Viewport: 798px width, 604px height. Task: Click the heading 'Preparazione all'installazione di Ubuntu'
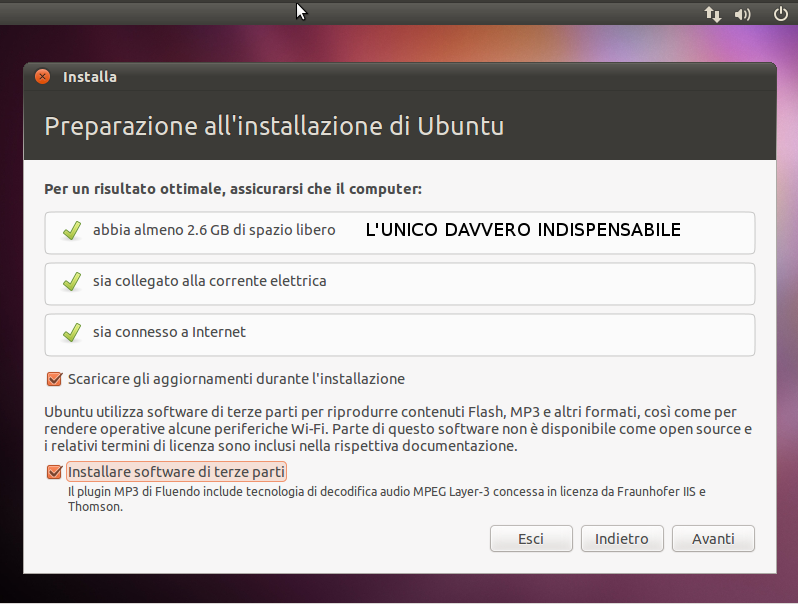click(x=274, y=126)
